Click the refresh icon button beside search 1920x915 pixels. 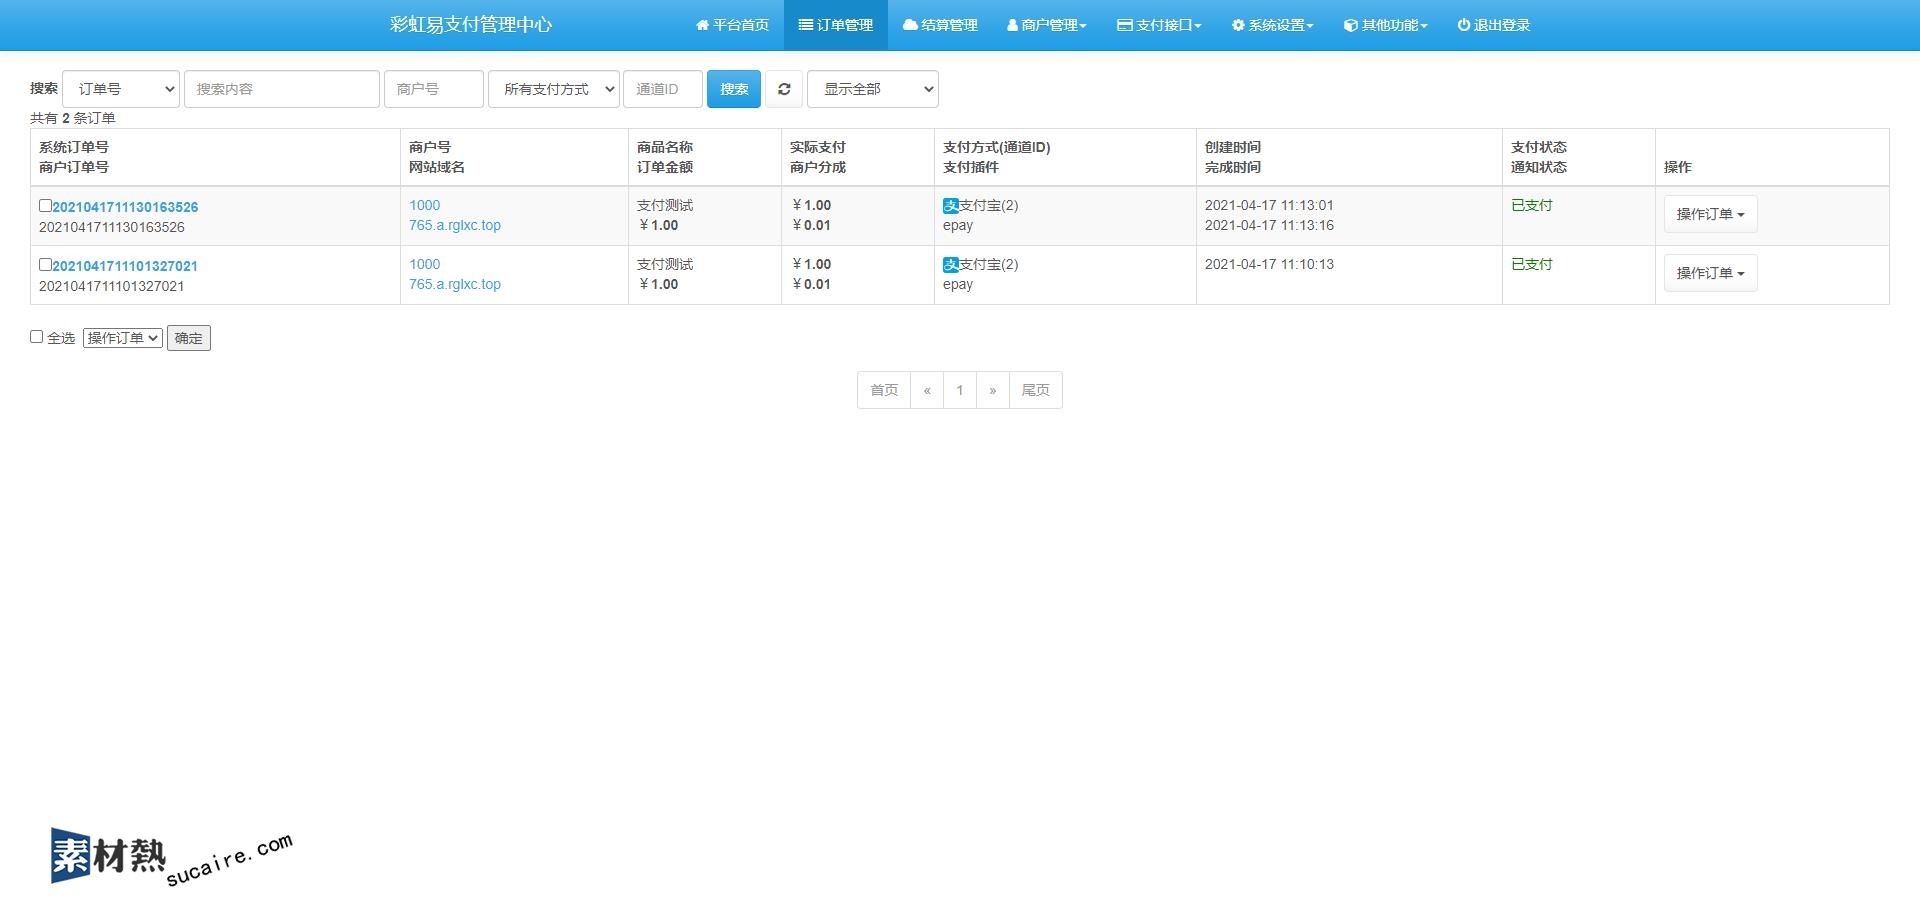[784, 89]
